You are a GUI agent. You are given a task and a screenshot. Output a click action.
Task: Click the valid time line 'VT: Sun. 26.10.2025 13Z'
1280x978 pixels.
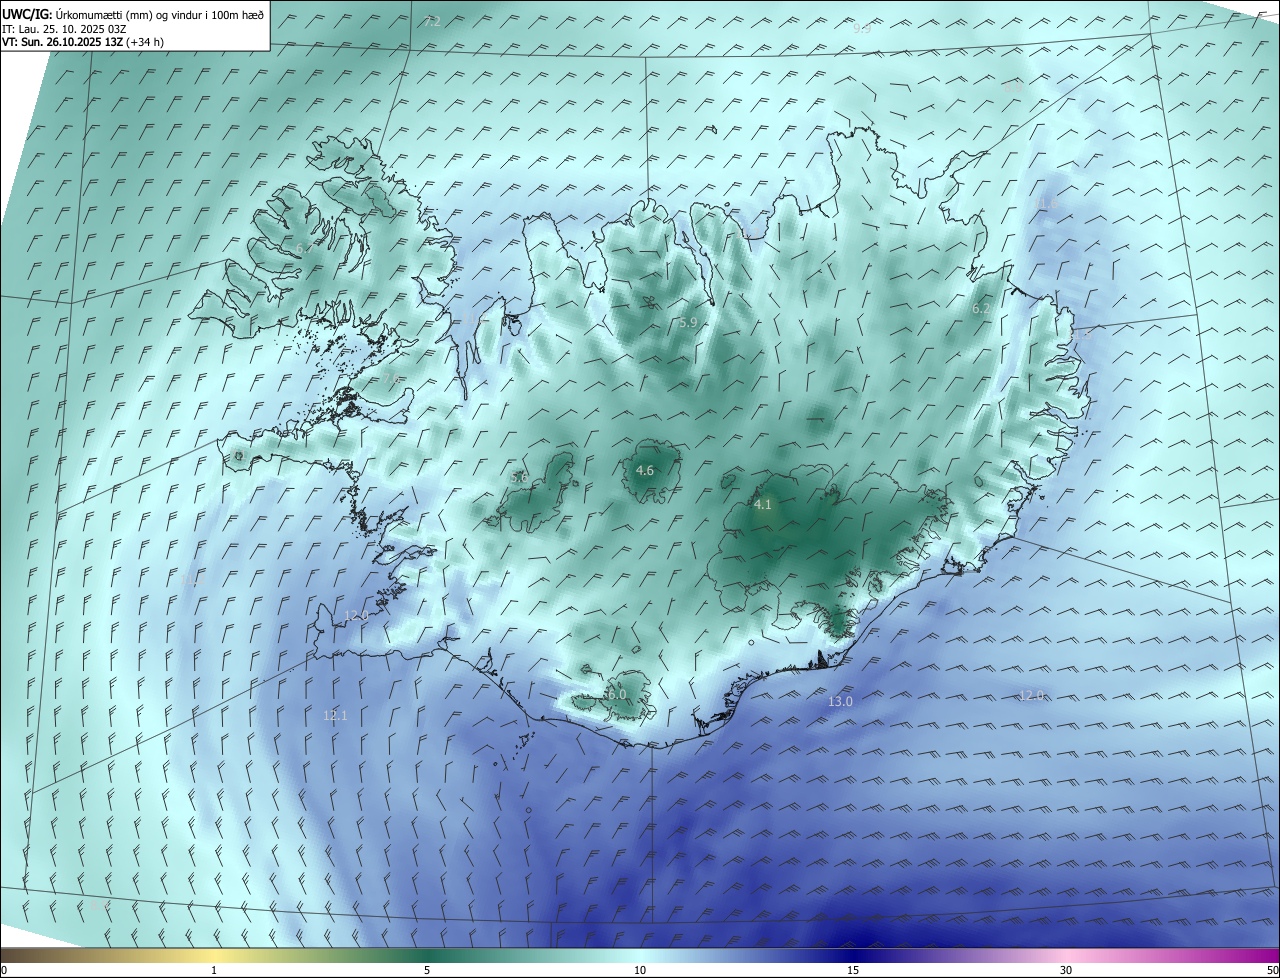coord(62,43)
